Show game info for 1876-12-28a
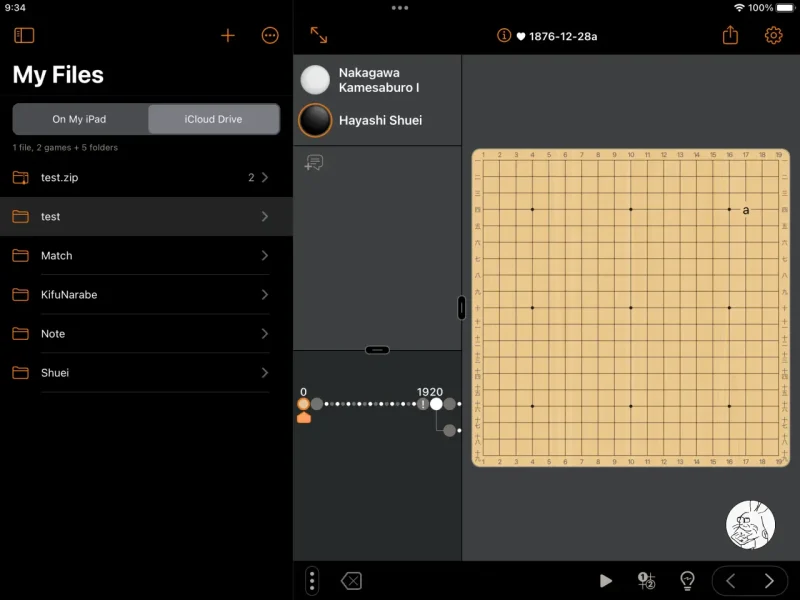 (x=504, y=36)
